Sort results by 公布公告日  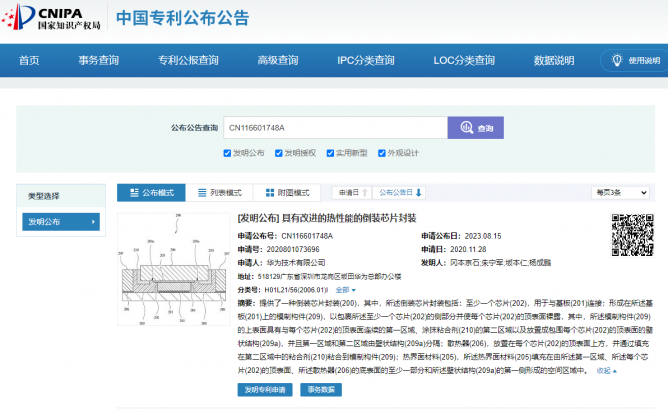pos(398,192)
